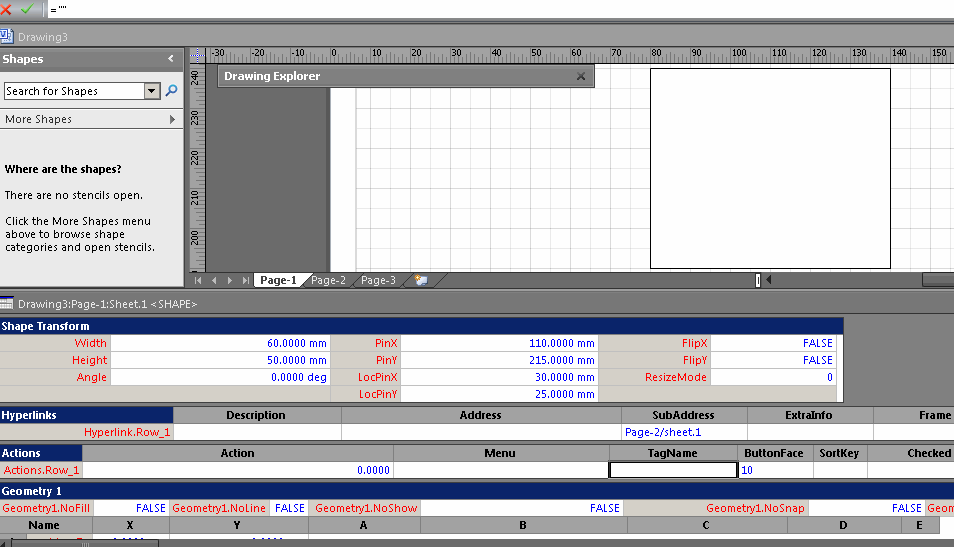Go to previous page tab arrow
Viewport: 954px width, 547px height.
click(214, 280)
